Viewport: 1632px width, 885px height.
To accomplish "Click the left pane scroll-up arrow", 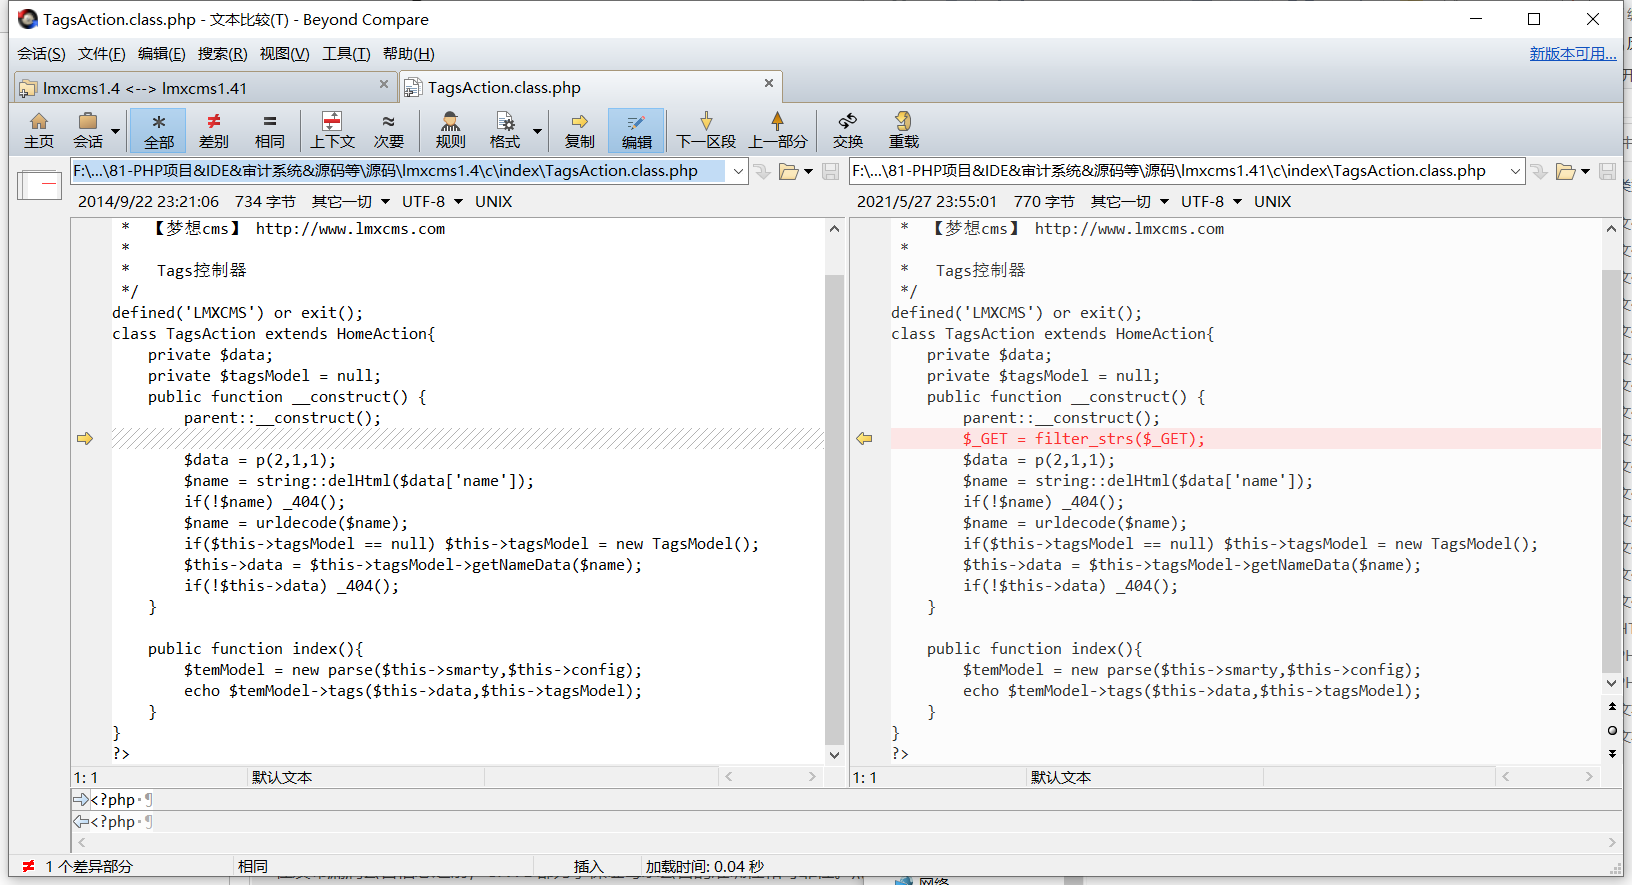I will coord(834,229).
